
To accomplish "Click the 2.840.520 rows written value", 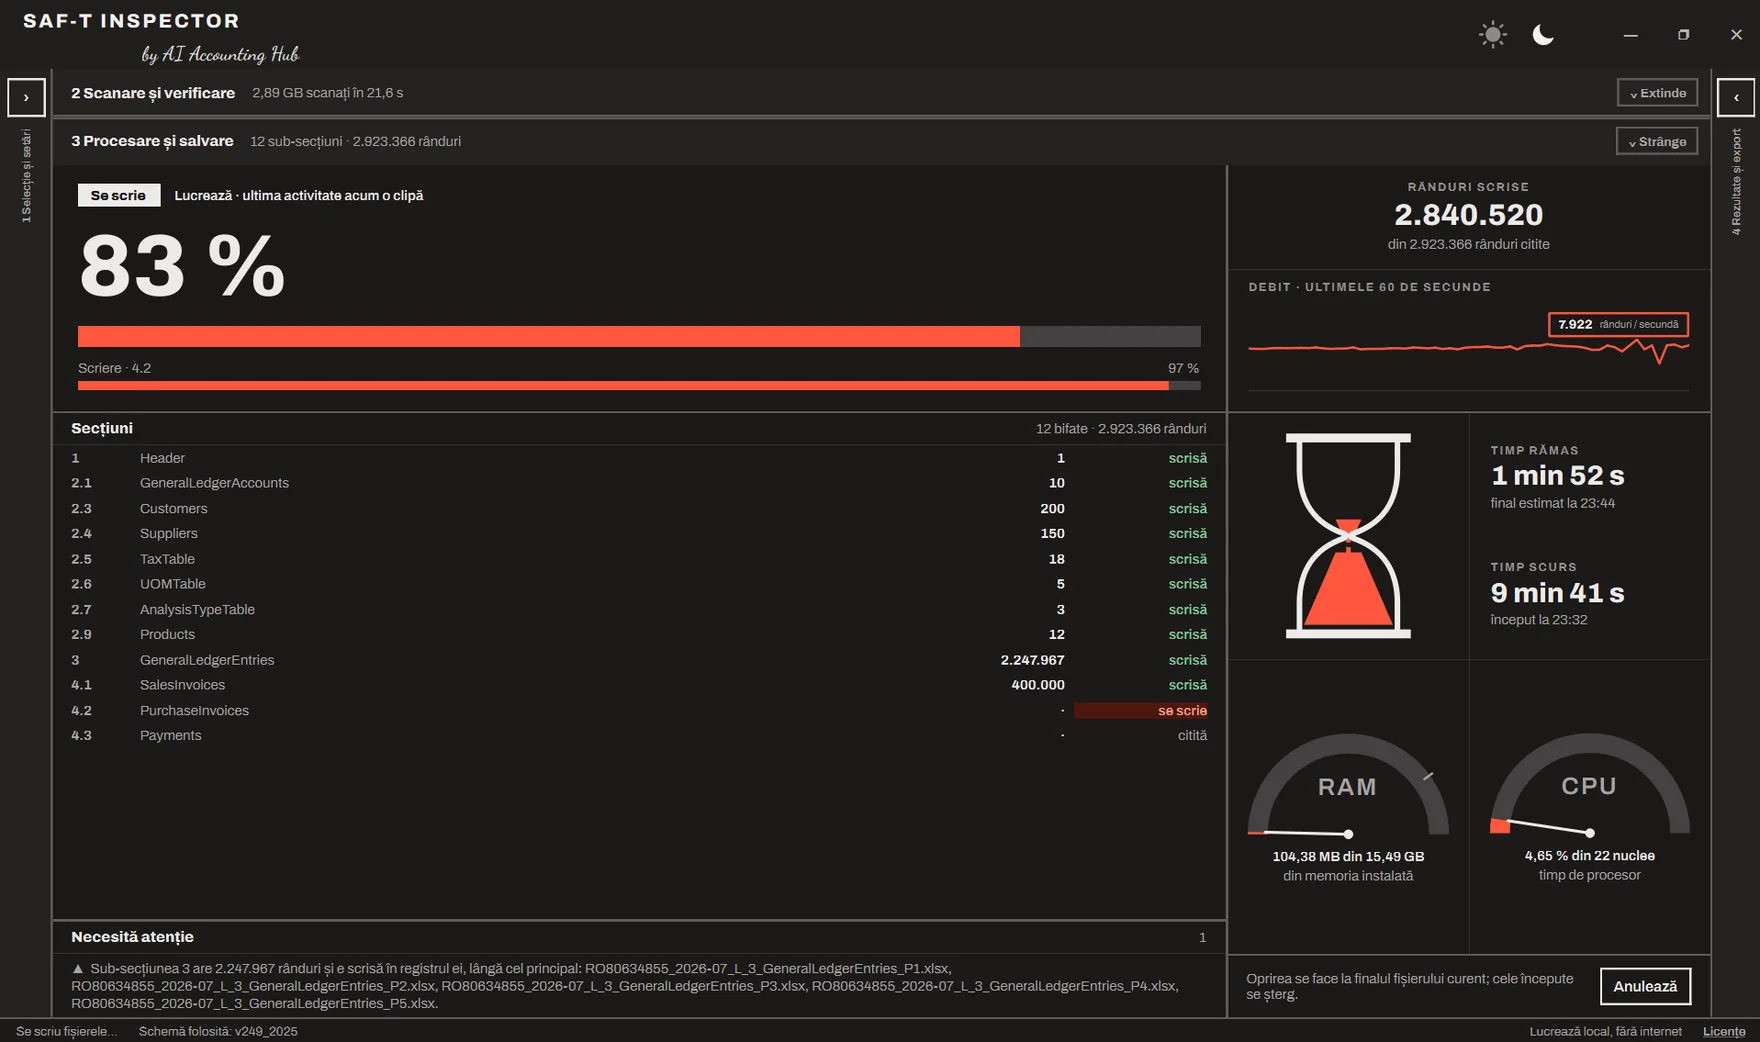I will pos(1468,215).
